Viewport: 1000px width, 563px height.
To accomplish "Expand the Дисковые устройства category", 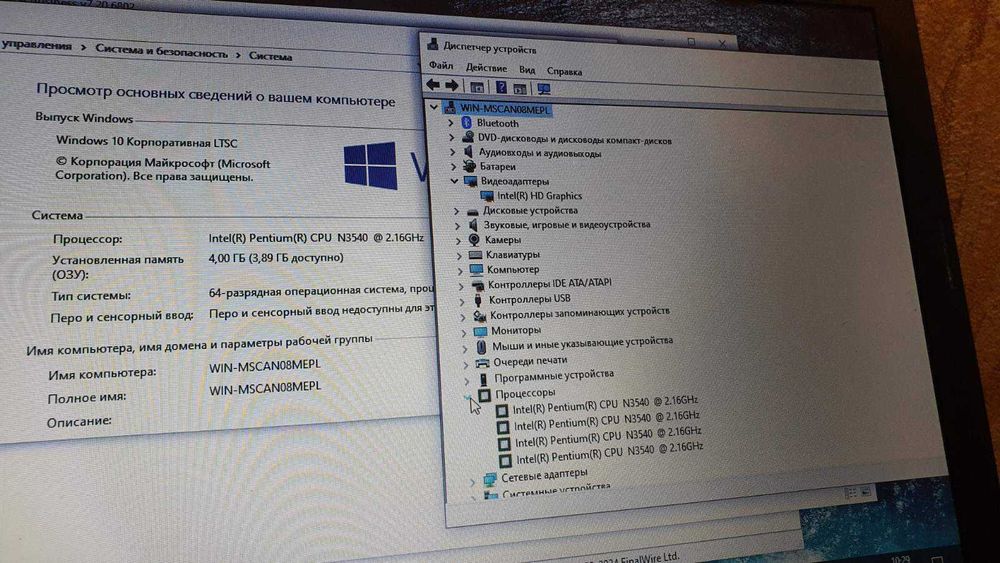I will pos(456,210).
